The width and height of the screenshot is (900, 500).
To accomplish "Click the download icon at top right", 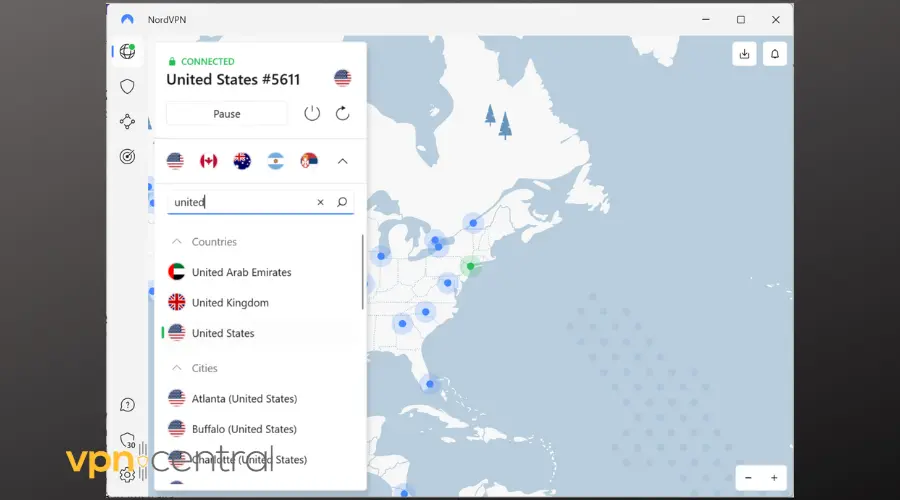I will [744, 54].
